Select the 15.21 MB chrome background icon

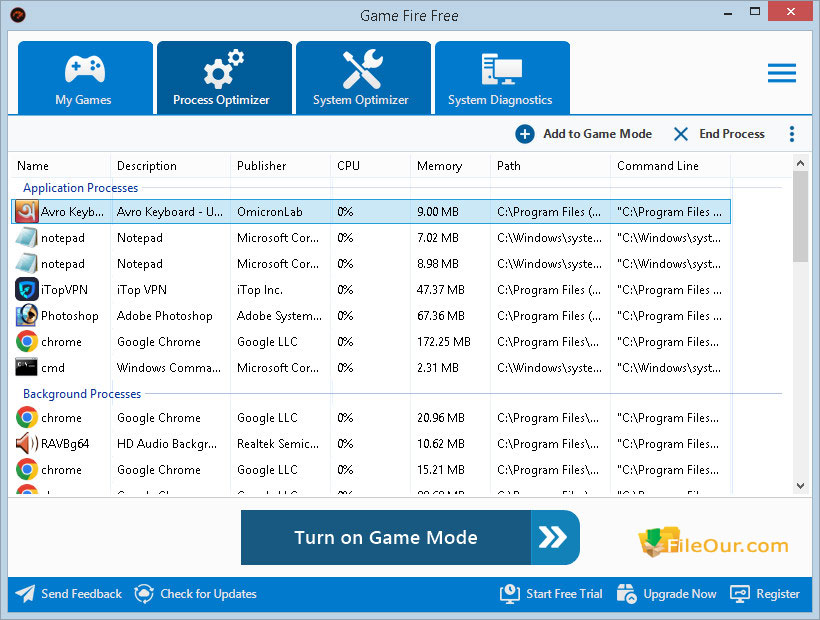27,470
